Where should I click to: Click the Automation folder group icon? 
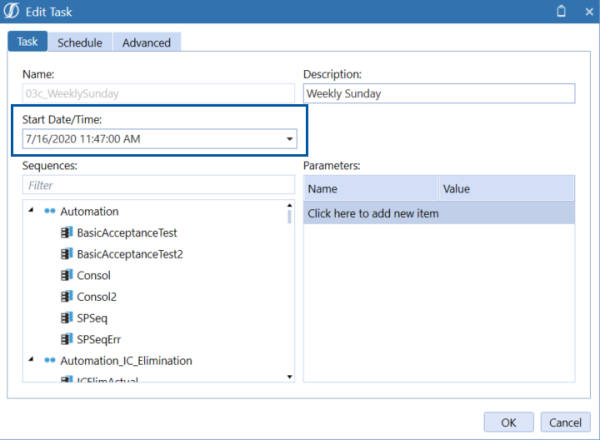(49, 212)
